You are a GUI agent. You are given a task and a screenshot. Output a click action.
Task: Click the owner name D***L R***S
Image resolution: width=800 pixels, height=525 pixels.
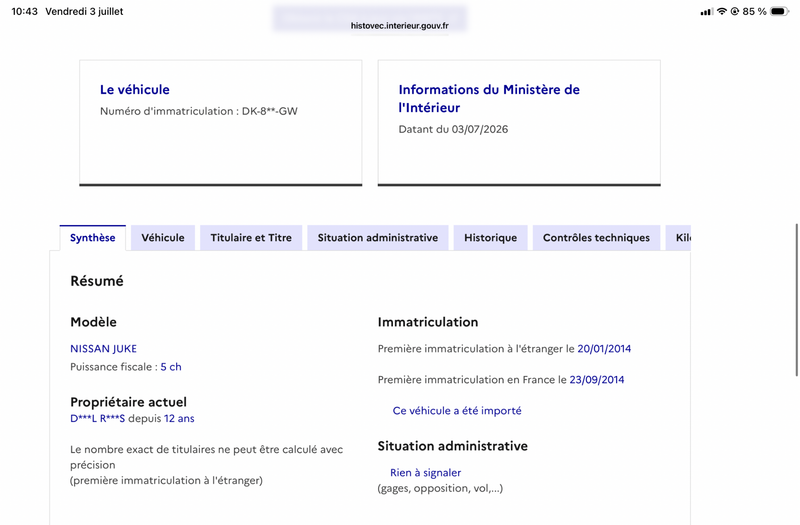coord(97,418)
